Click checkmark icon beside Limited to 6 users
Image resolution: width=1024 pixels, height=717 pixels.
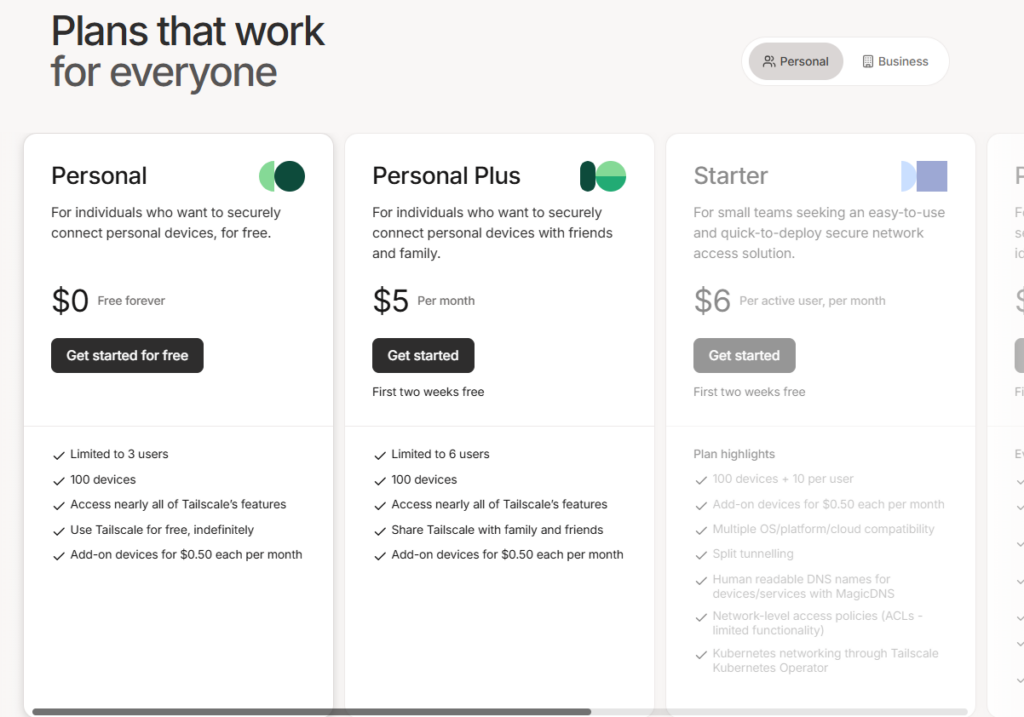380,455
